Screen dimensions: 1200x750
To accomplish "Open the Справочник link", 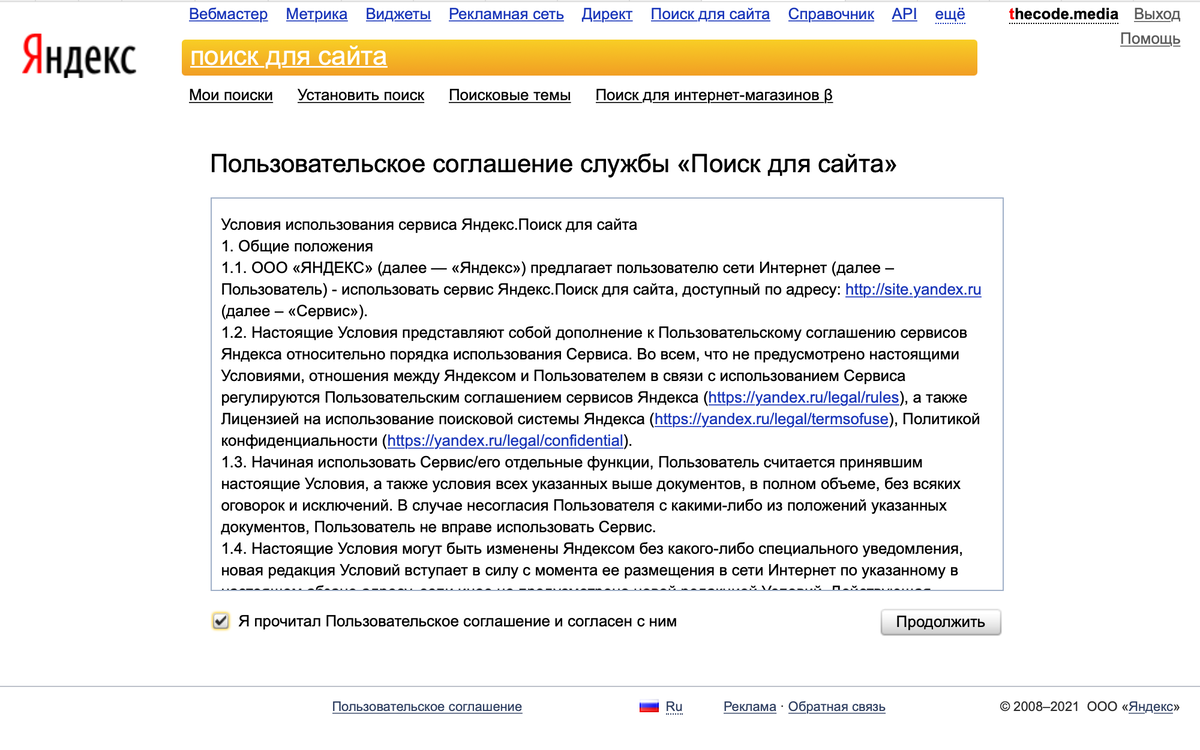I will coord(831,14).
